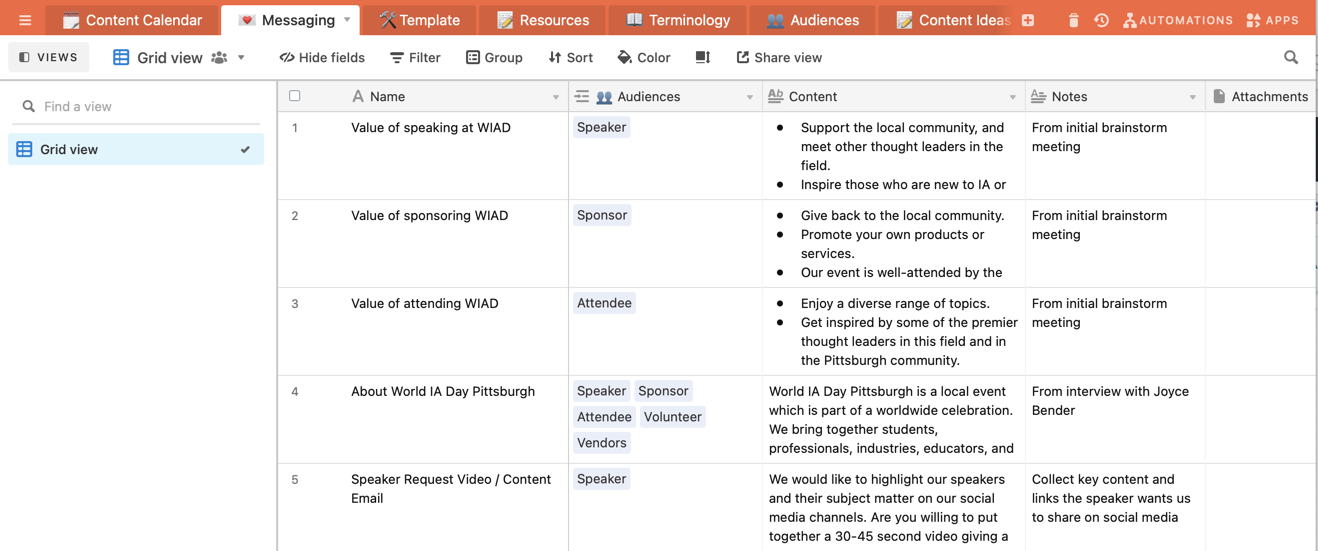This screenshot has height=551, width=1318.
Task: Open collaborators icon next to Grid view
Action: coord(219,58)
